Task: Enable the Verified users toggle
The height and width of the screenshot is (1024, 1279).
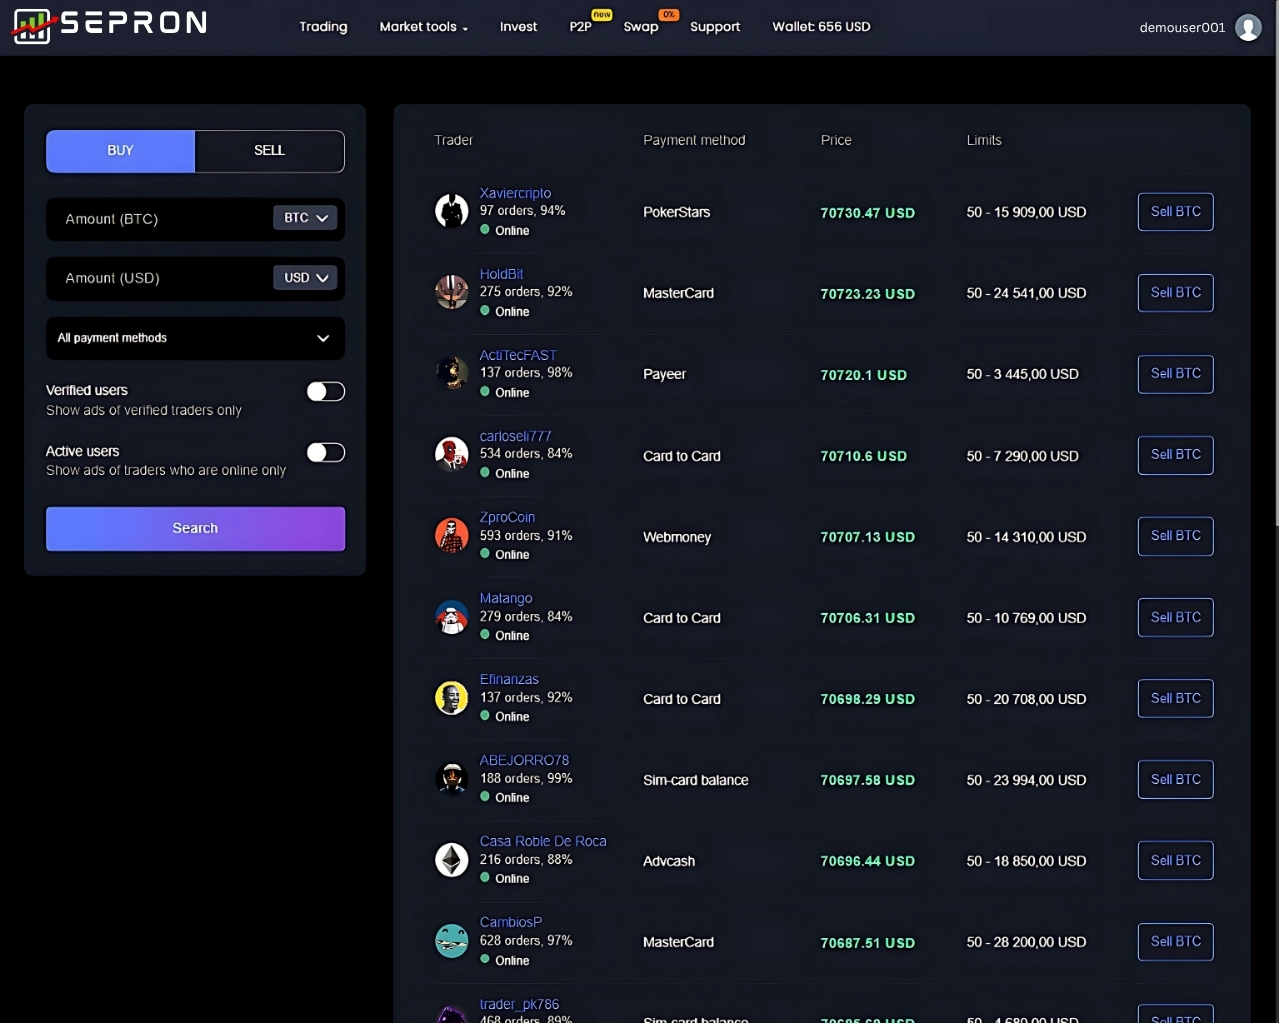Action: [325, 392]
